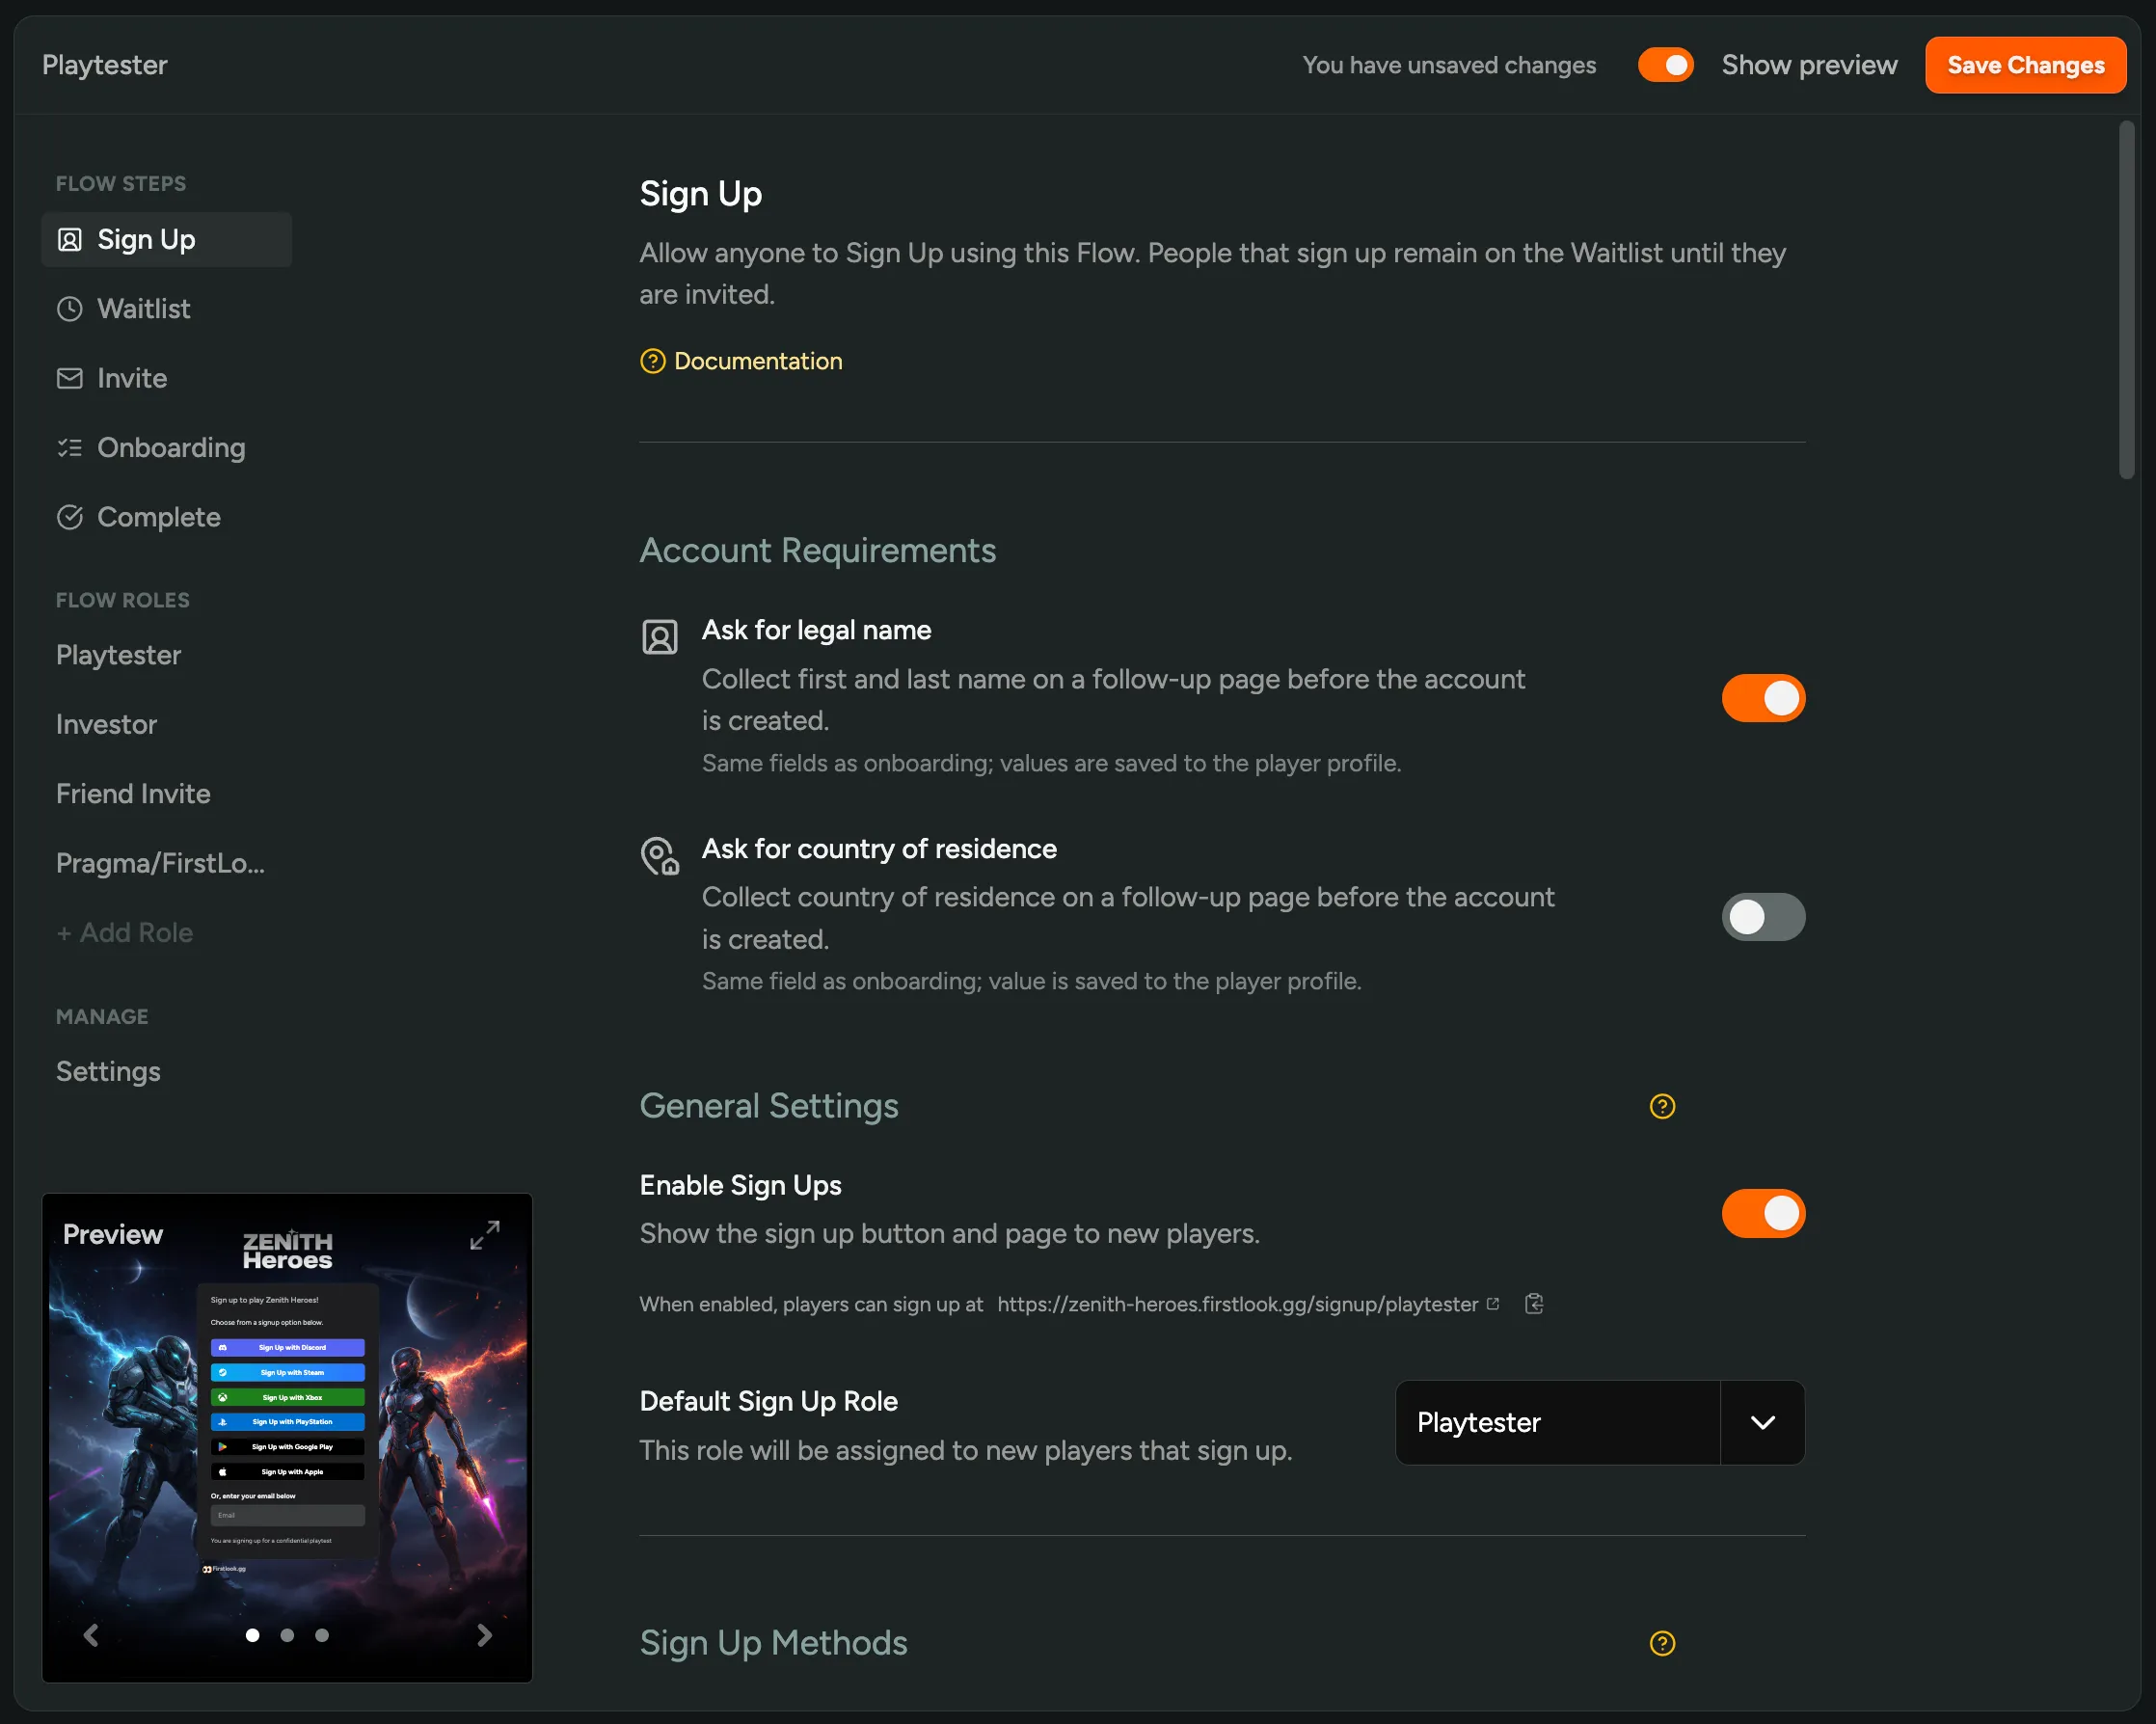Click the question mark icon before Documentation

[x=652, y=360]
